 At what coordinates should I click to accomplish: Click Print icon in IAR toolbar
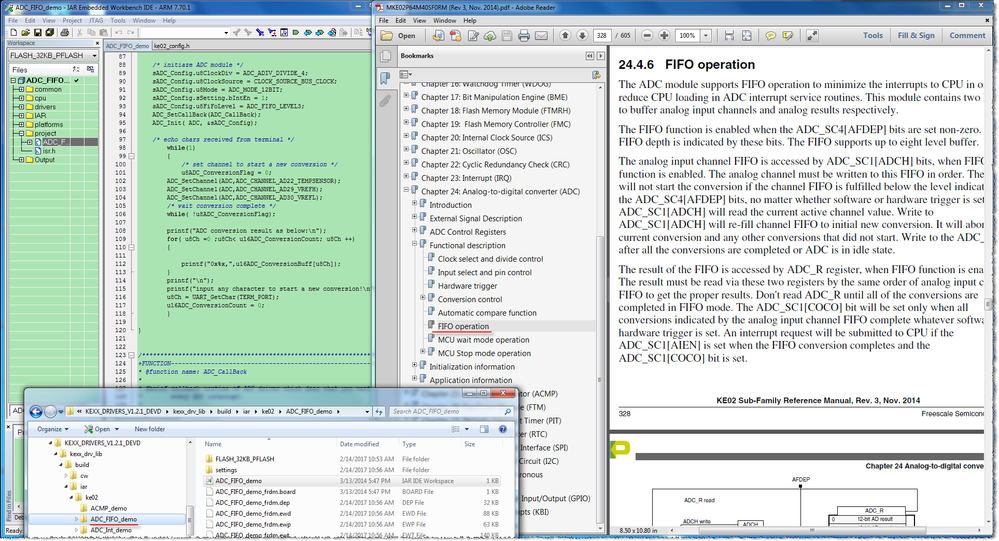click(64, 32)
